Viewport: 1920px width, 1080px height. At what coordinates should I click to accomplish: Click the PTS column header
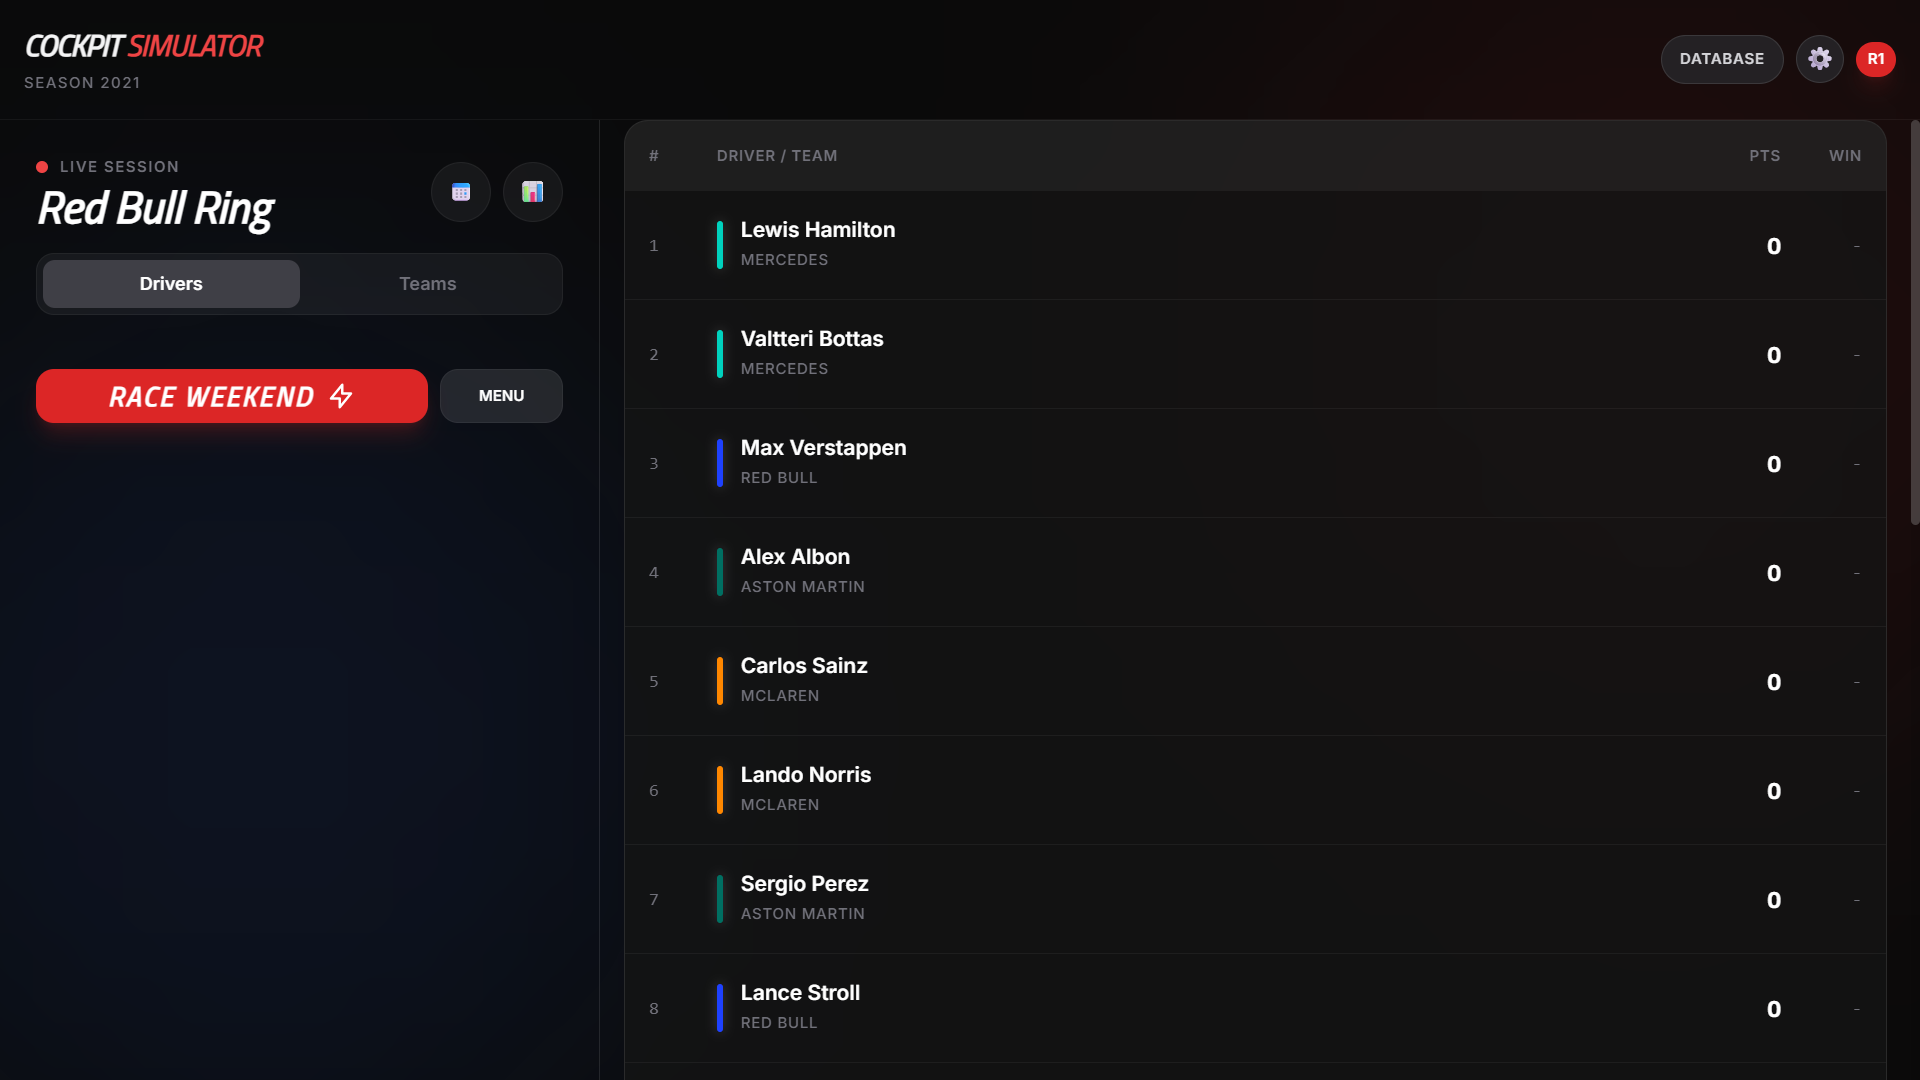coord(1764,156)
